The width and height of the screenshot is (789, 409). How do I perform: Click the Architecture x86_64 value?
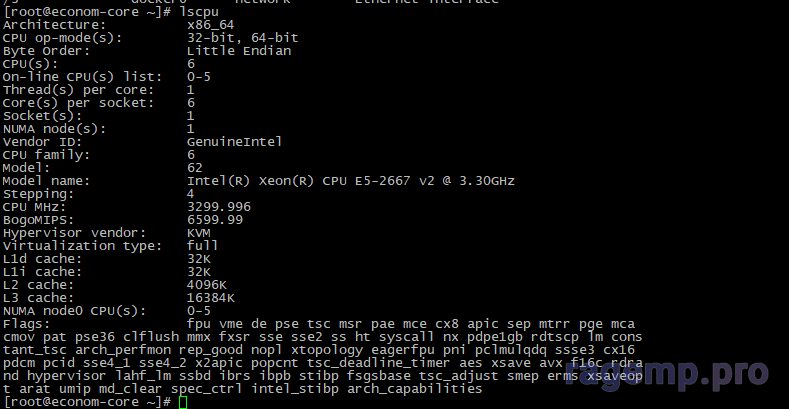210,25
